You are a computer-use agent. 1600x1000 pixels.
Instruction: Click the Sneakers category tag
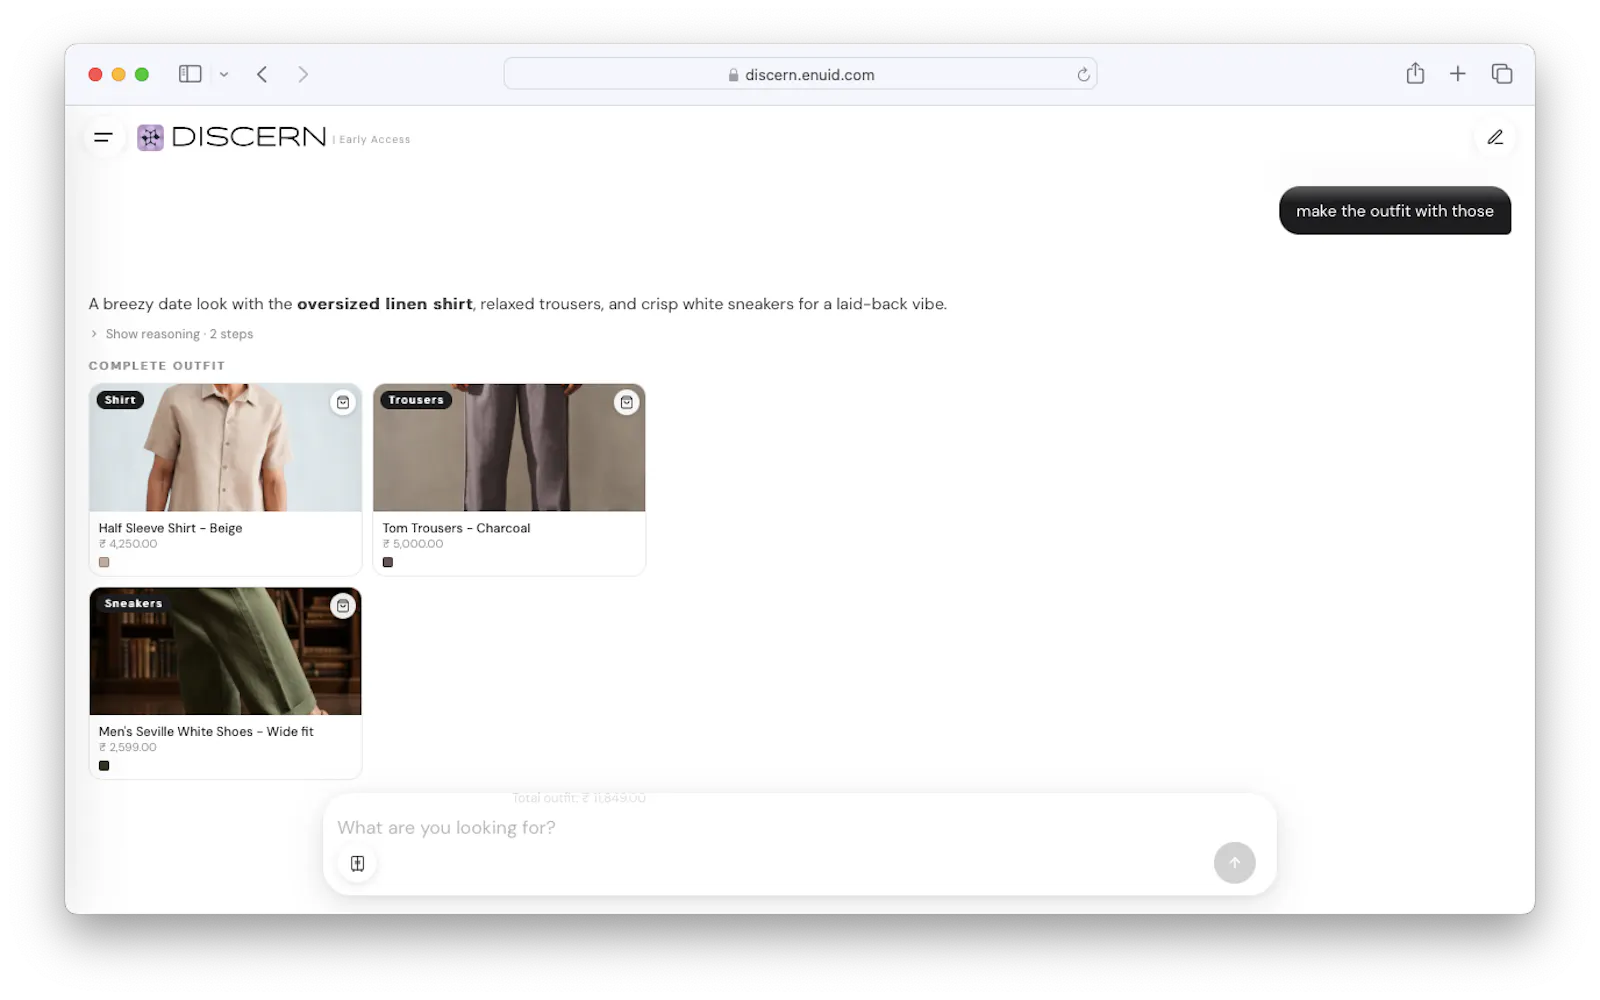(133, 604)
